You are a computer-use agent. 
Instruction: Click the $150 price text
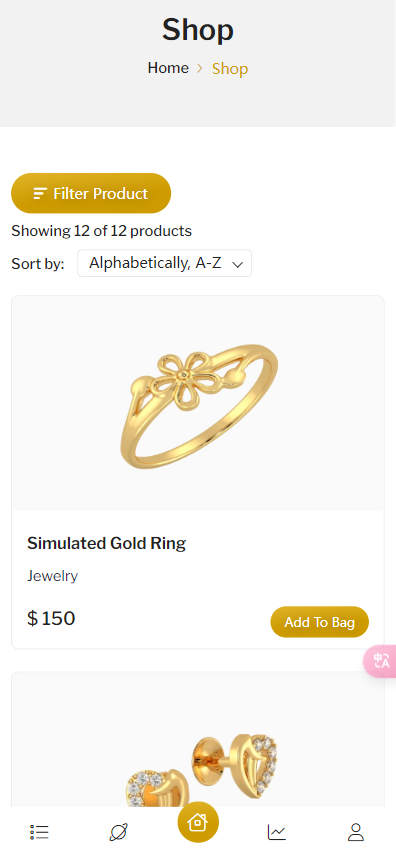pyautogui.click(x=51, y=619)
